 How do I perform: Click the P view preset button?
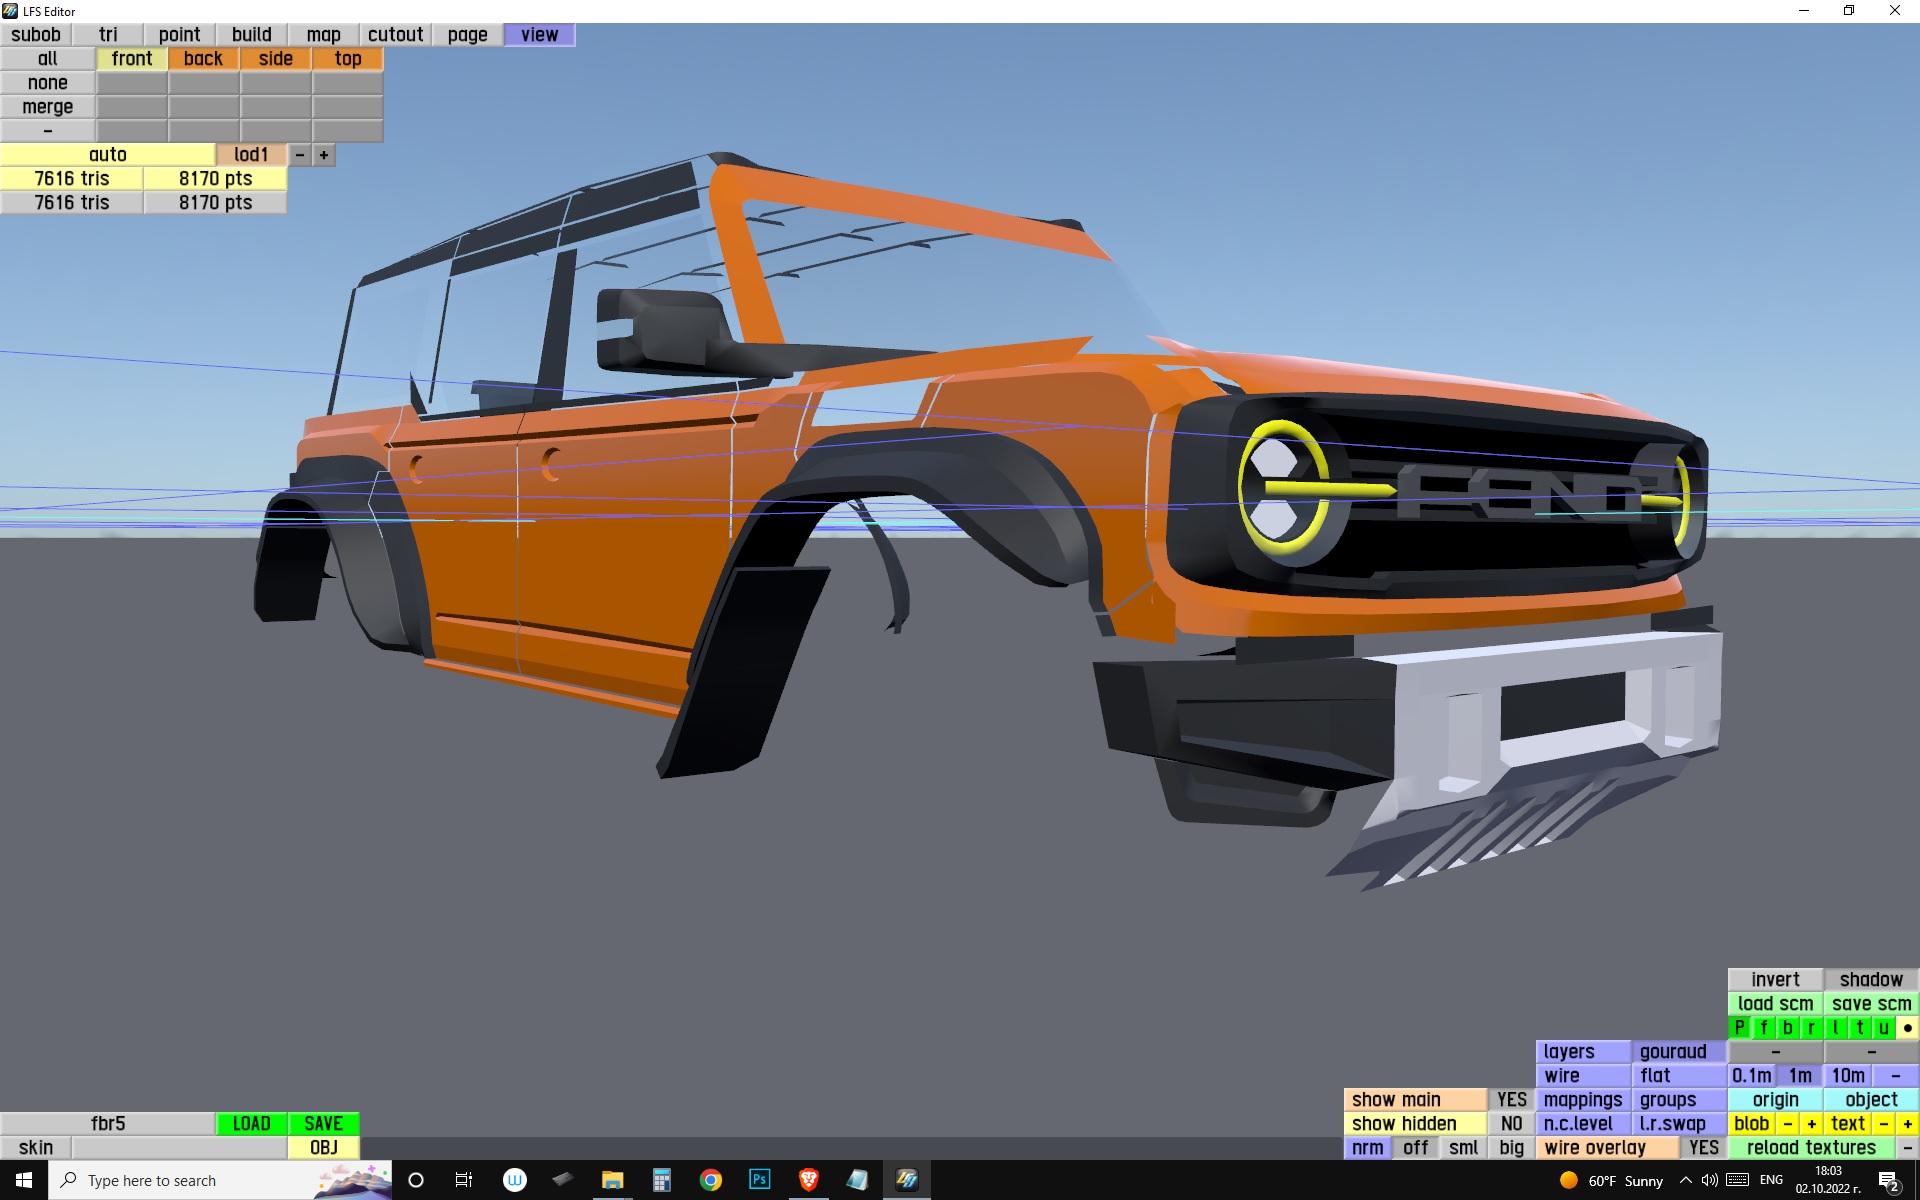click(x=1740, y=1028)
